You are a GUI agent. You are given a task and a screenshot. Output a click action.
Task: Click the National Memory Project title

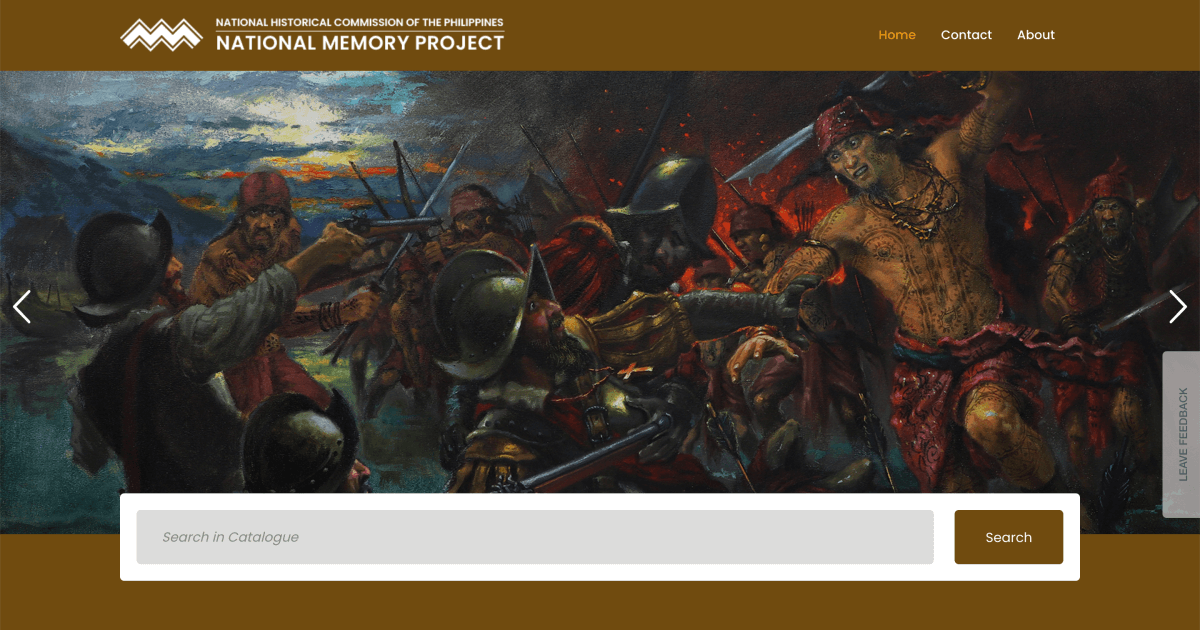coord(360,43)
